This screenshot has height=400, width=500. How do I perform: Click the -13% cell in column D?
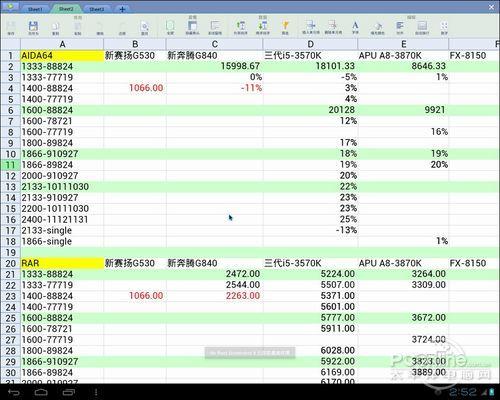310,230
